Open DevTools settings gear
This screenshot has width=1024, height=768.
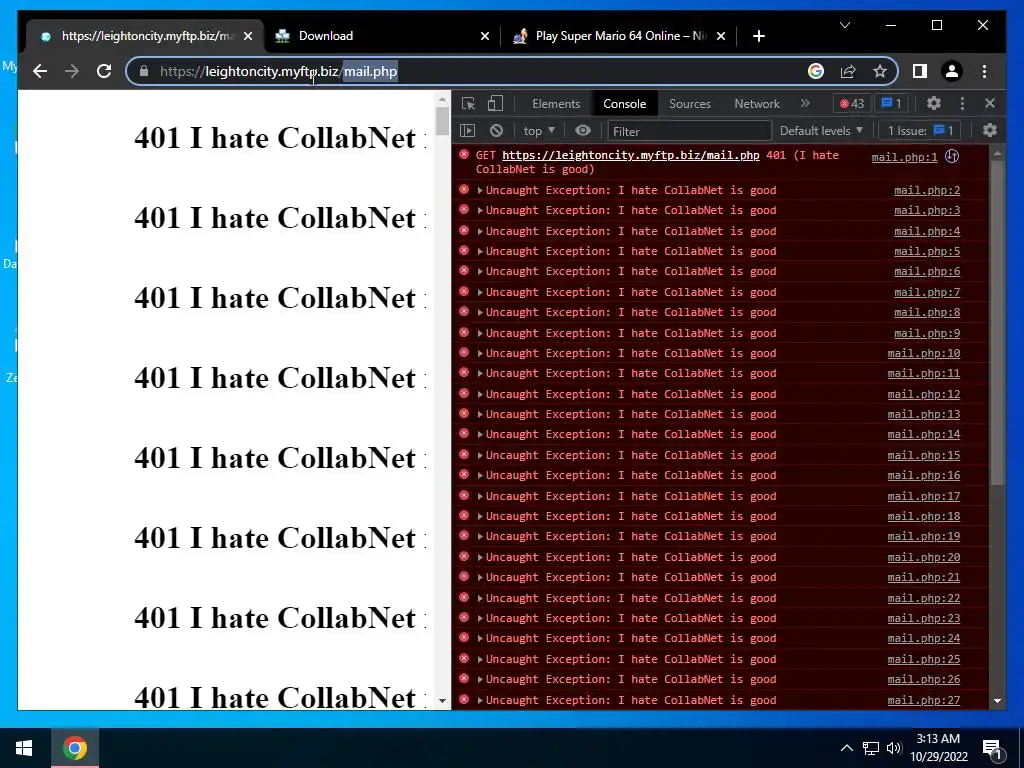[934, 103]
